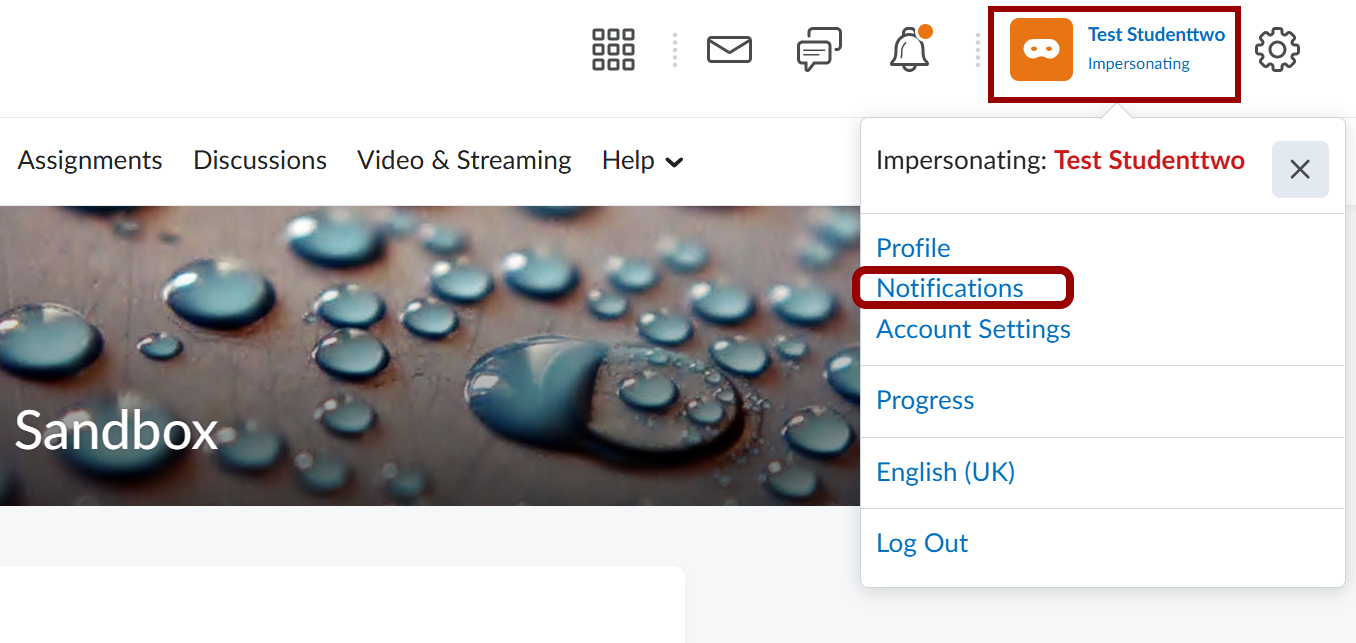Open the admin tools gear icon
Viewport: 1356px width, 643px height.
(1277, 50)
